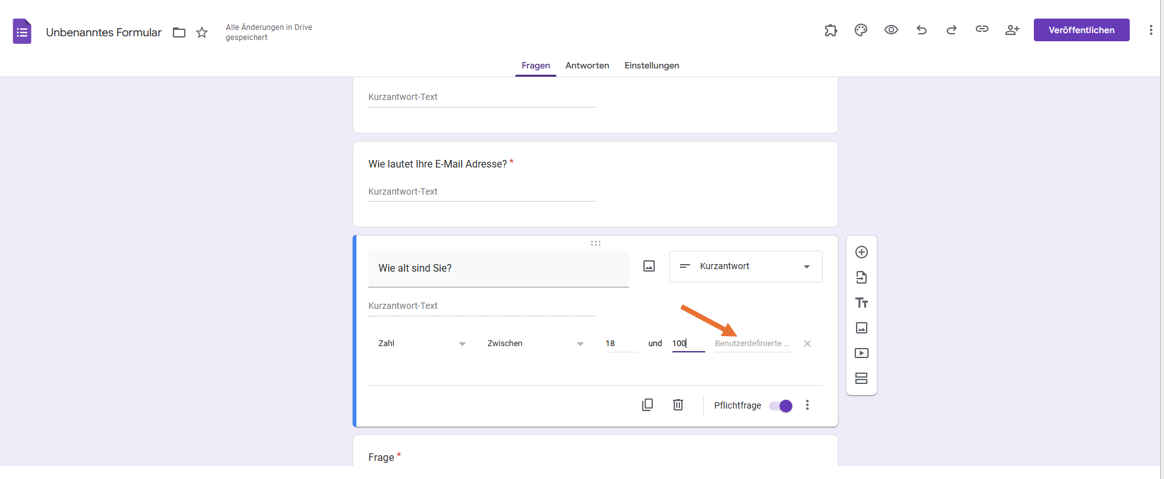Click the preview eye icon
This screenshot has width=1164, height=479.
click(x=892, y=30)
